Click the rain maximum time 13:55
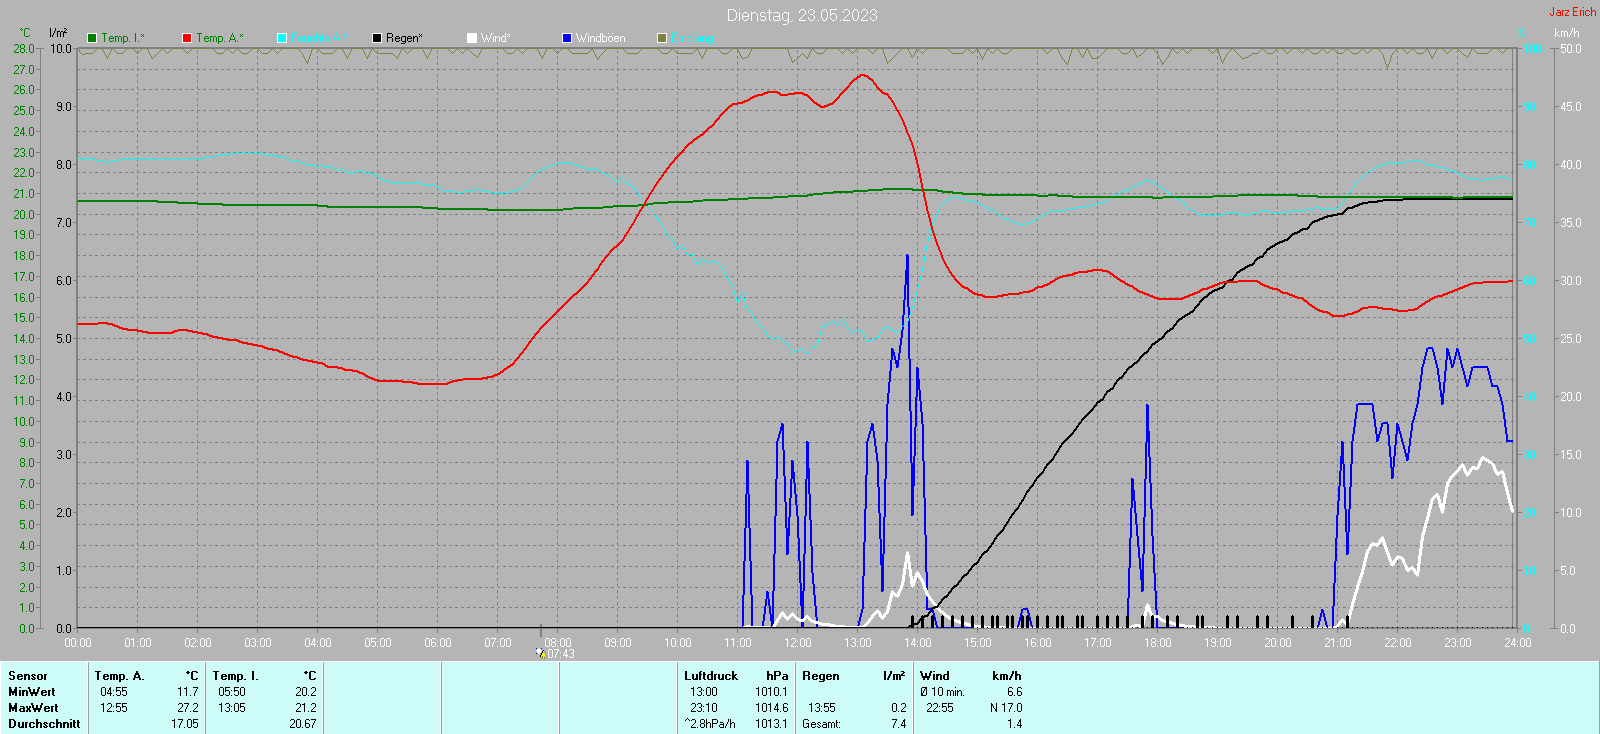The width and height of the screenshot is (1600, 734). [x=822, y=708]
